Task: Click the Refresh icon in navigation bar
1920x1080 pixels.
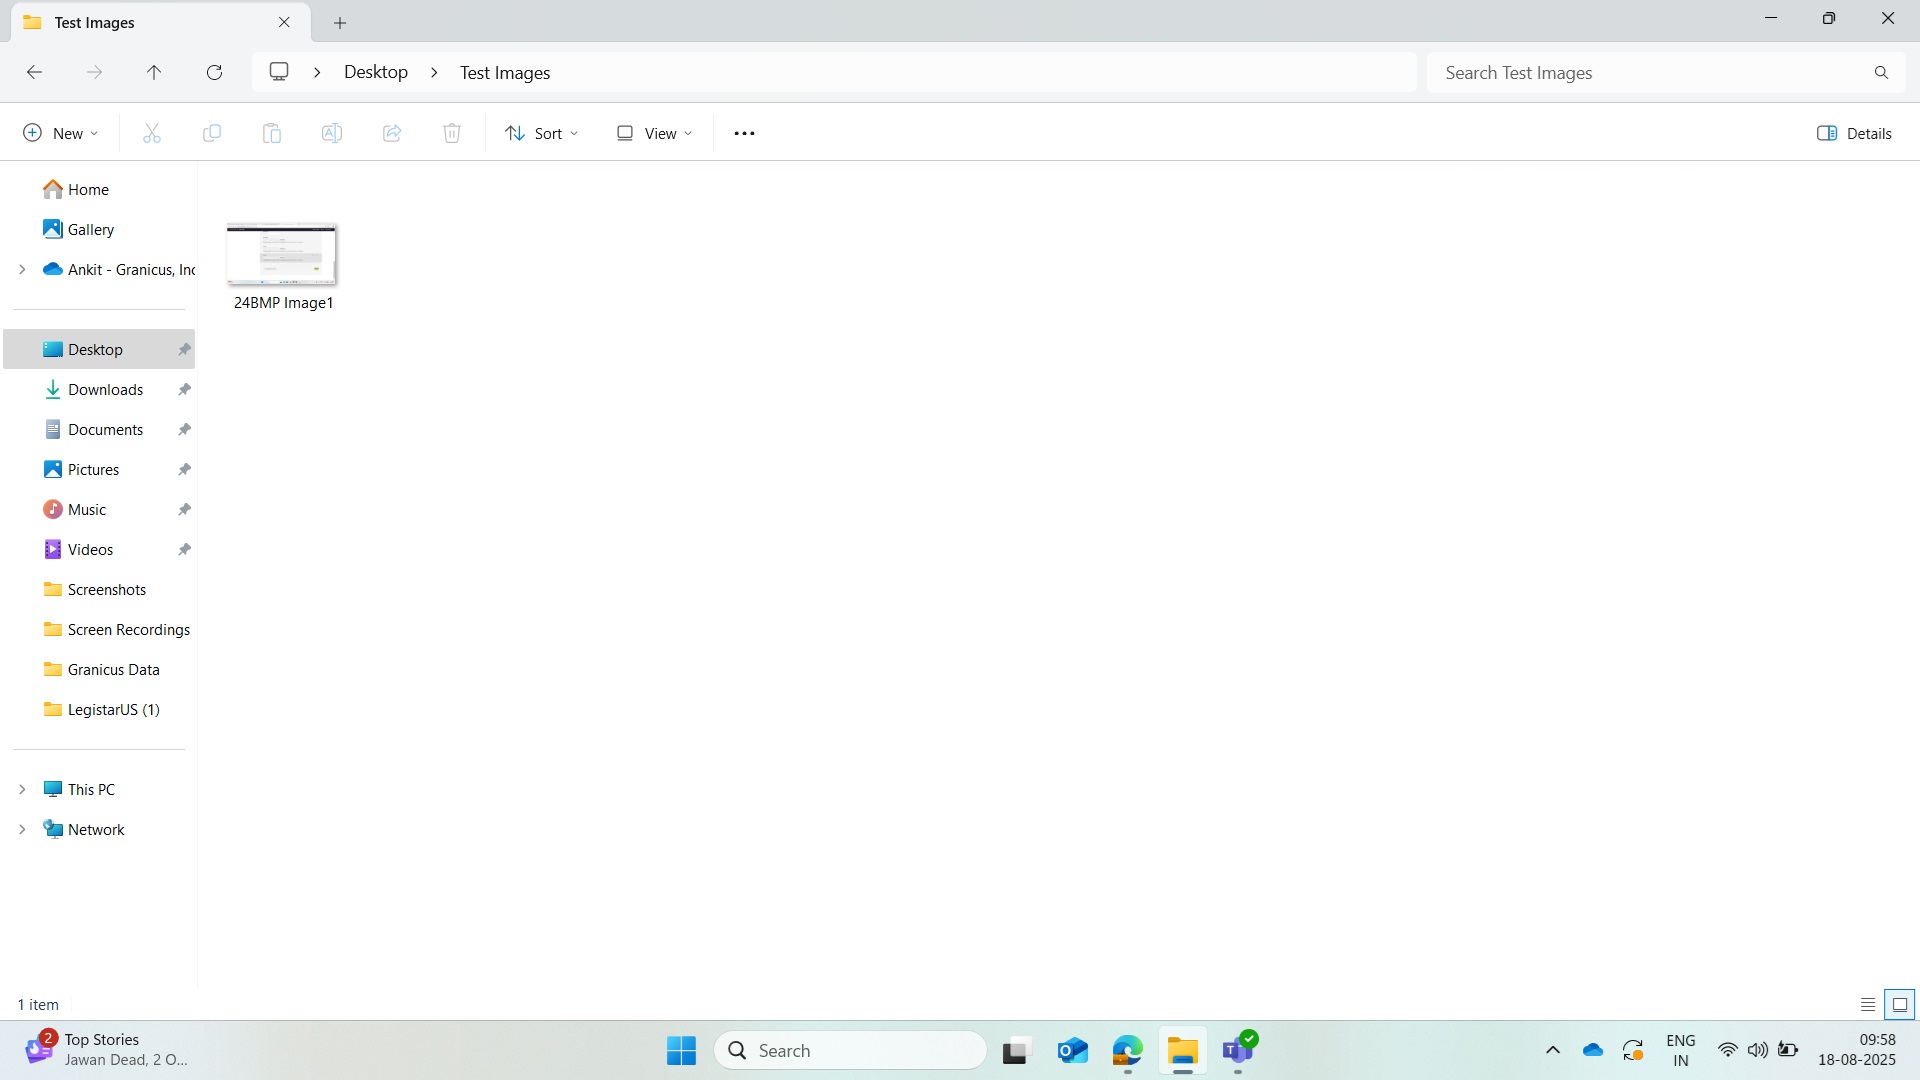Action: click(x=214, y=72)
